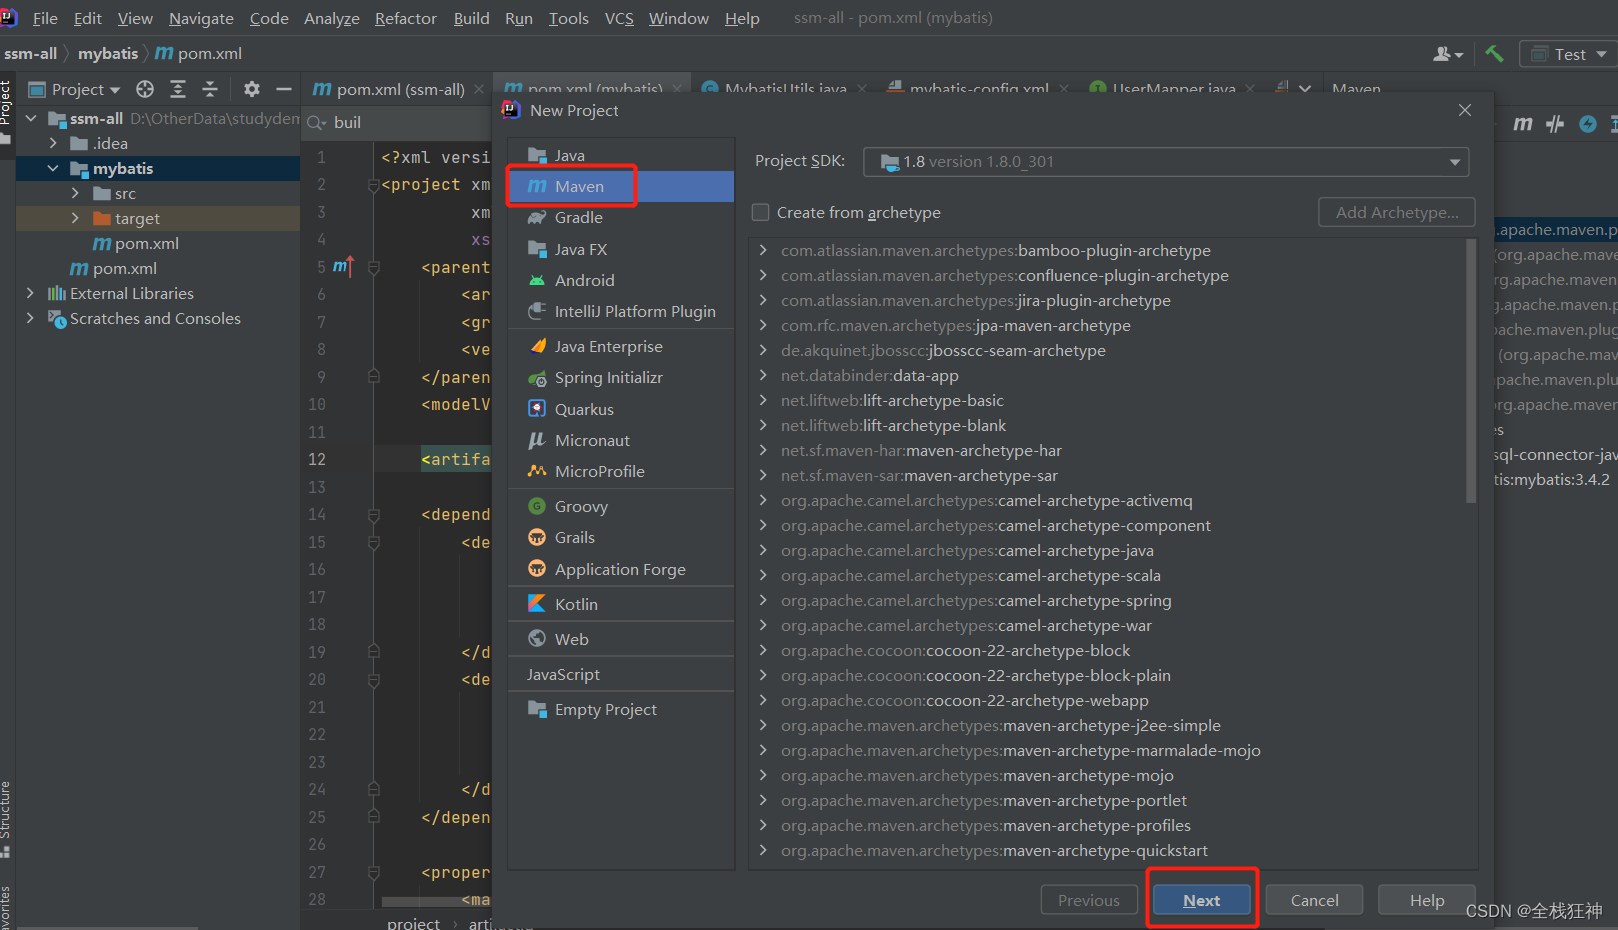Select Grails project type
Viewport: 1618px width, 930px height.
point(621,537)
